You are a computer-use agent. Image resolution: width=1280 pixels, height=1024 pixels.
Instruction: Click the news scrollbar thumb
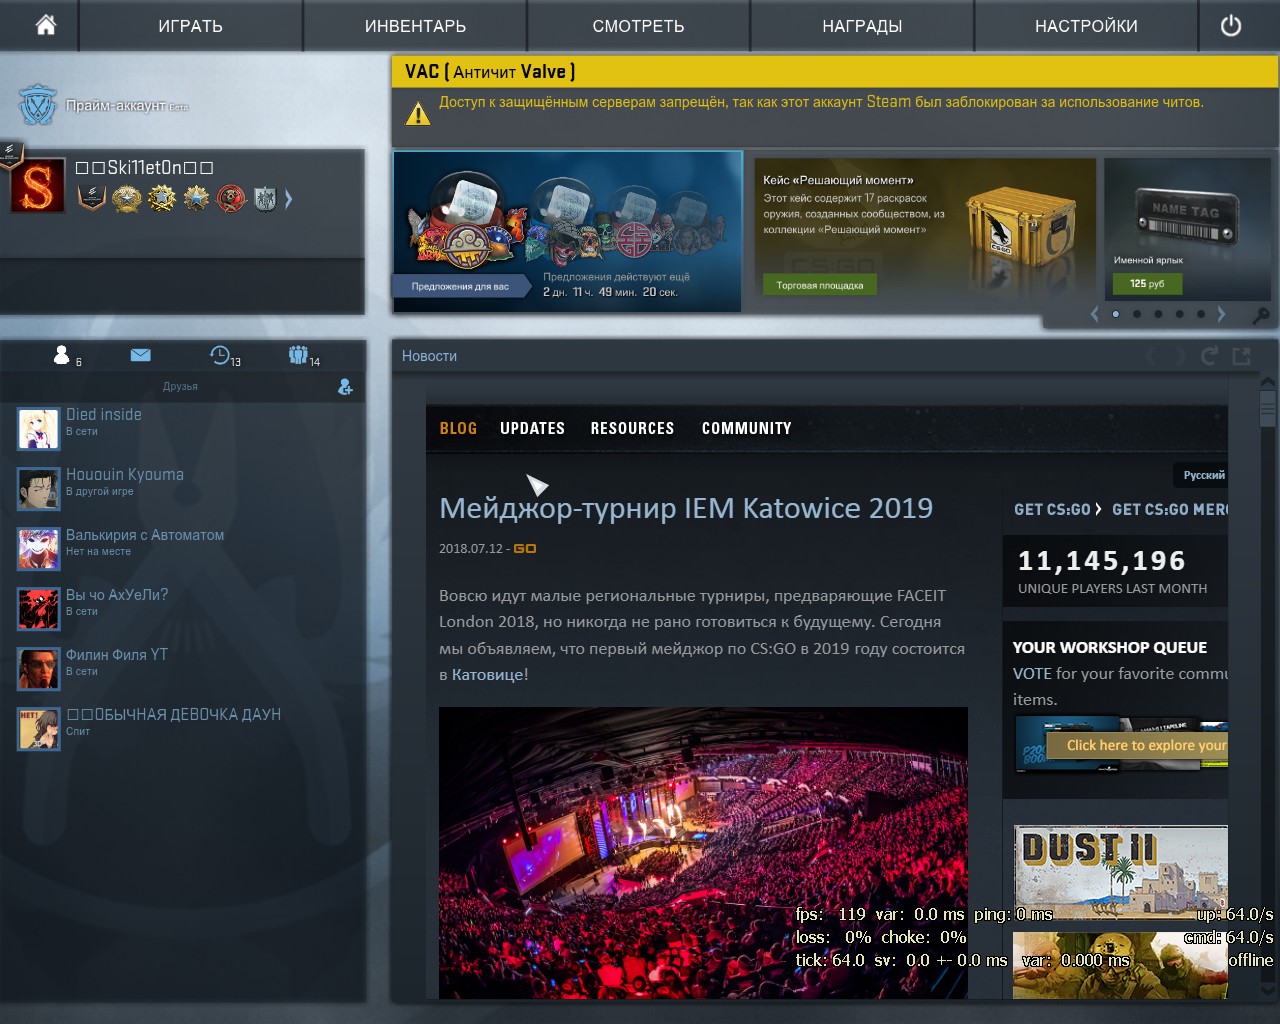point(1268,408)
